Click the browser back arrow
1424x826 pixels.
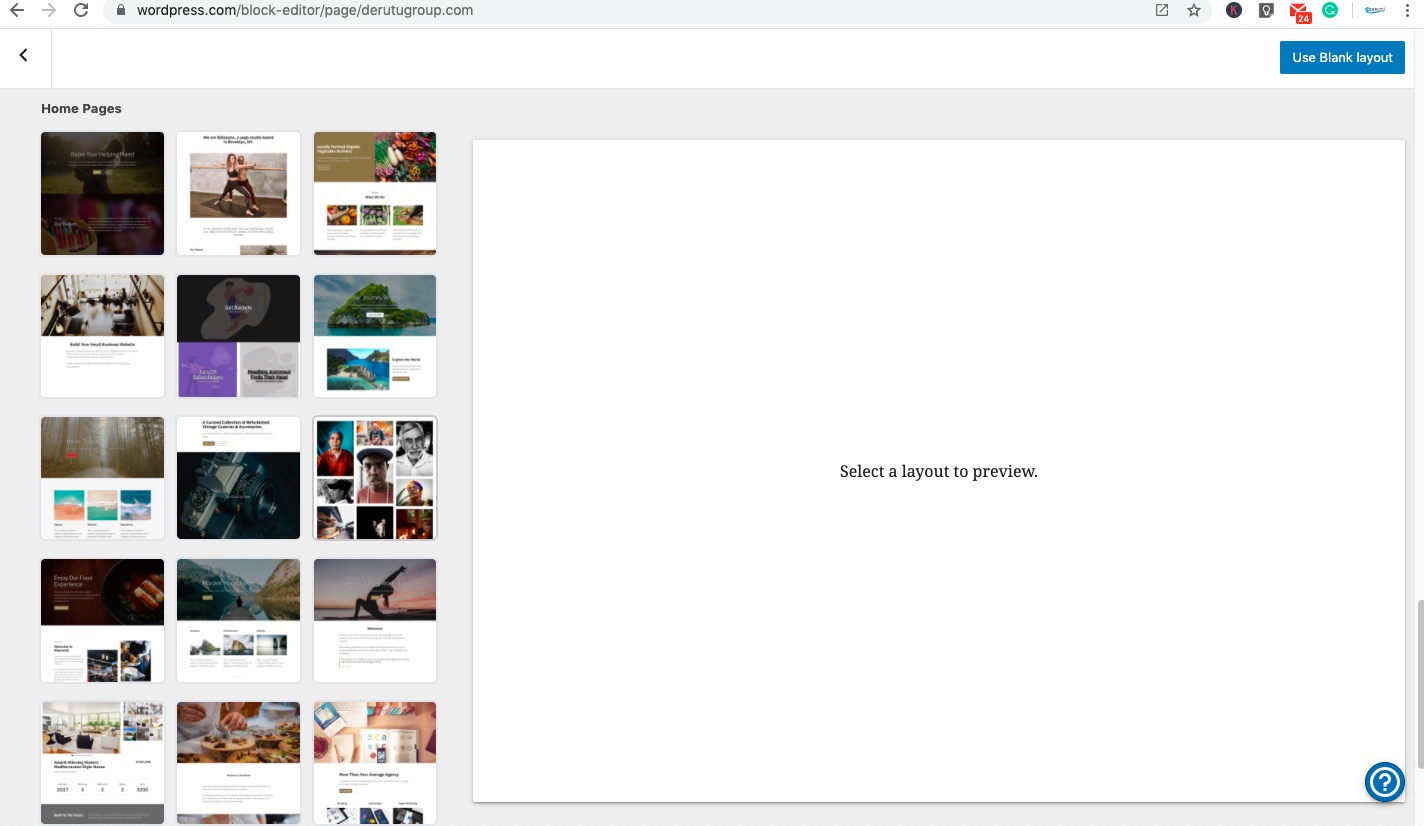click(16, 10)
